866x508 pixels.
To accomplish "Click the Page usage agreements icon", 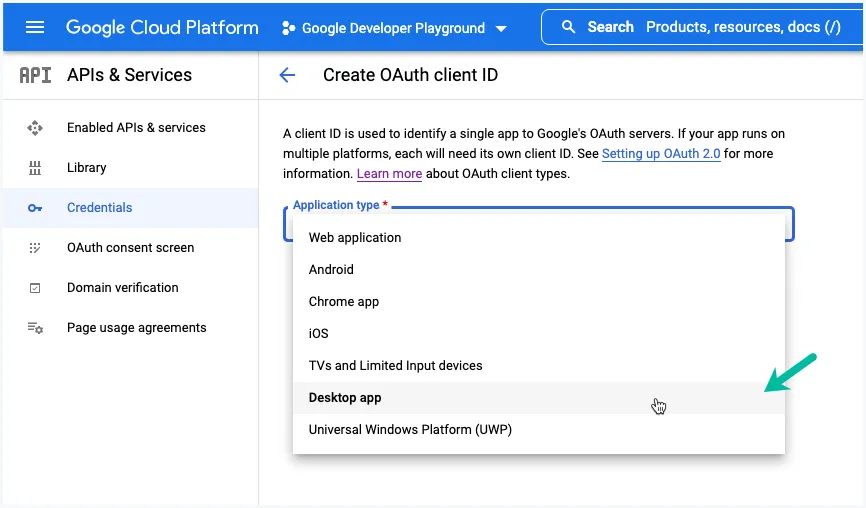I will point(35,328).
